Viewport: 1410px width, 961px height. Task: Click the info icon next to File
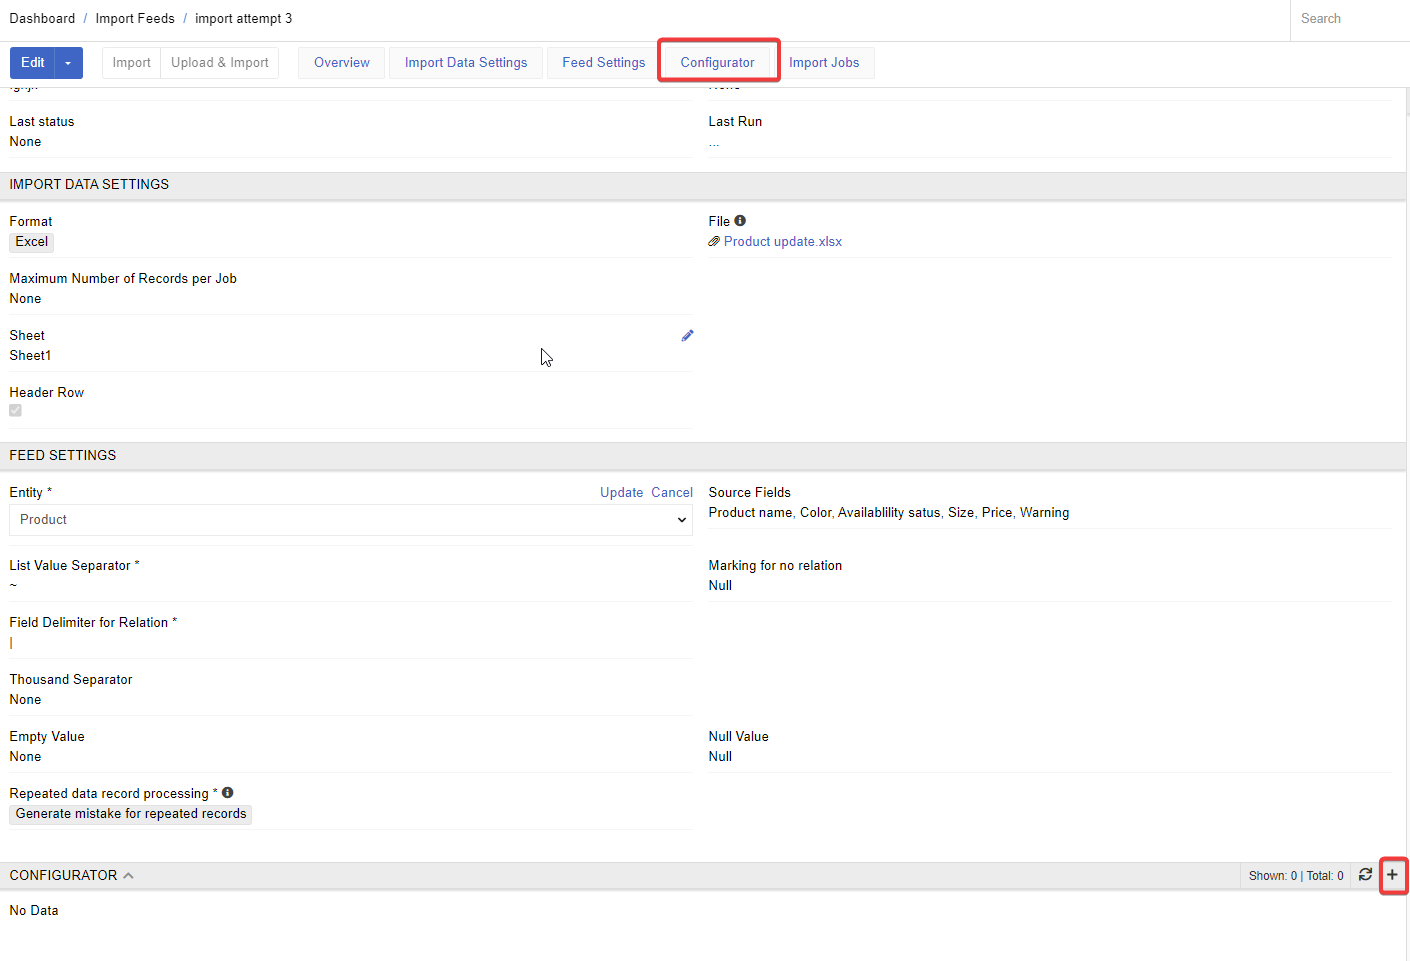tap(740, 221)
